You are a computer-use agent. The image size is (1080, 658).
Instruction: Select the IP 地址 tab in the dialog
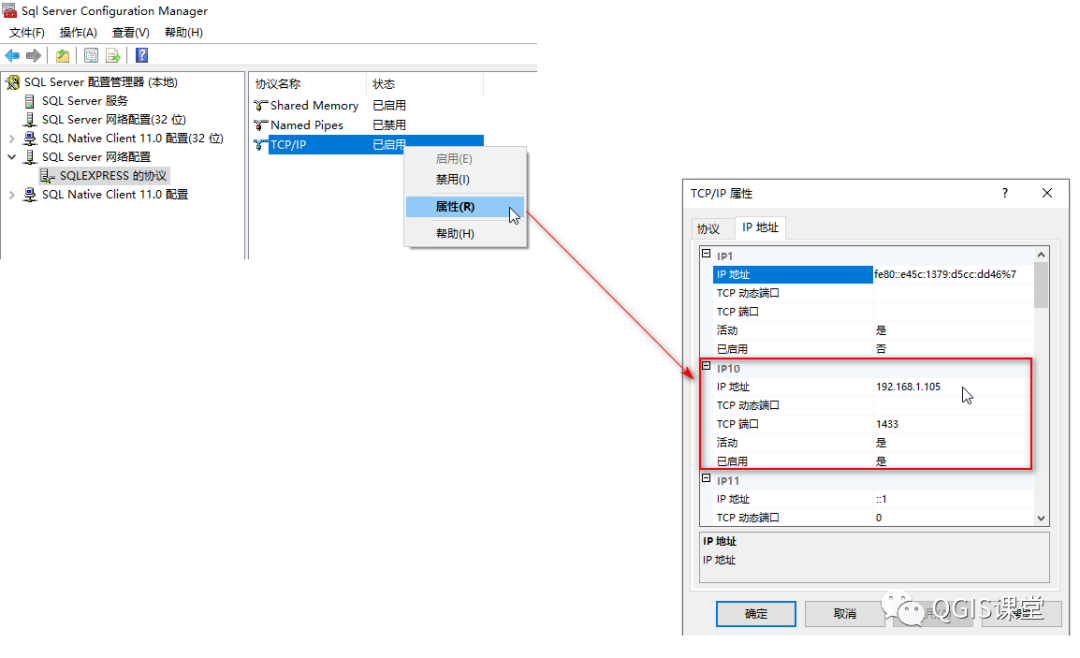[760, 227]
